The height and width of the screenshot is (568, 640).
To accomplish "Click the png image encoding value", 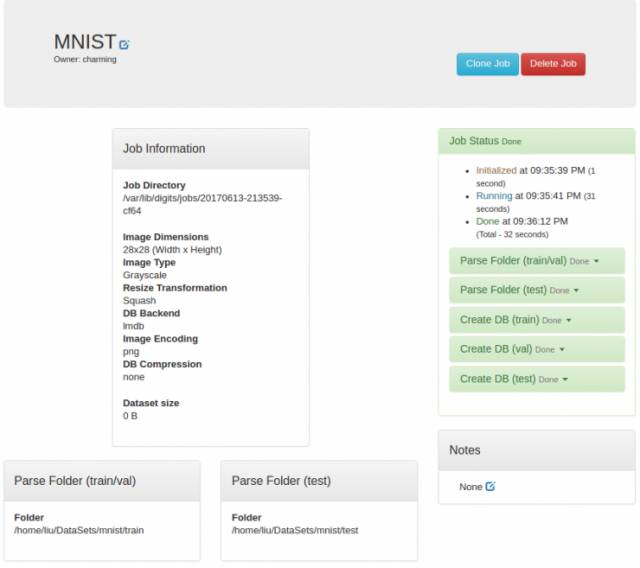I will pyautogui.click(x=131, y=352).
